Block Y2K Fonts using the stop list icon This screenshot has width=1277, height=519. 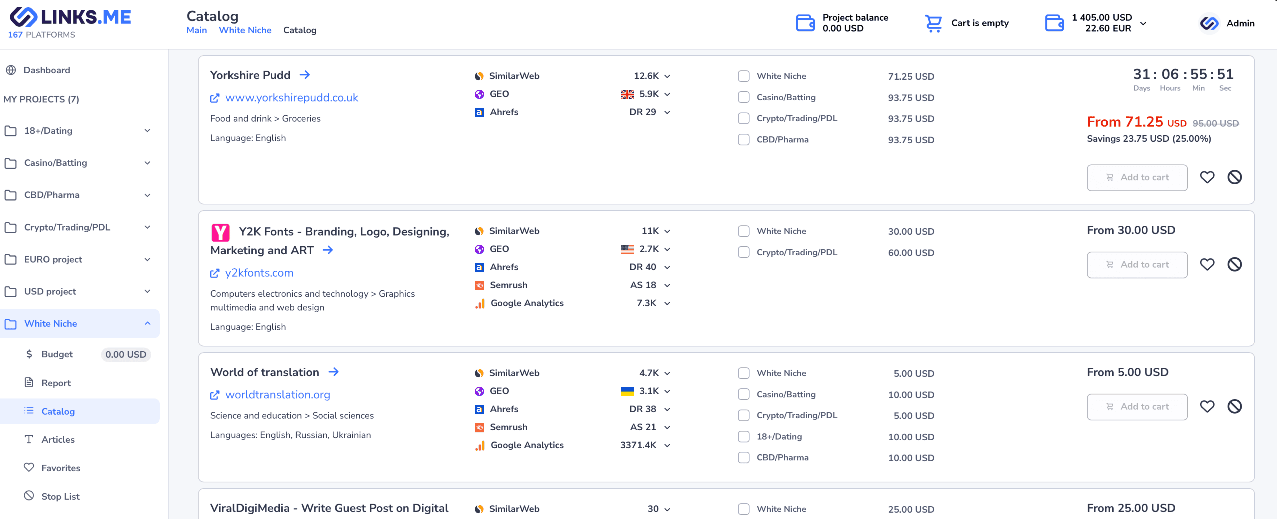coord(1235,265)
